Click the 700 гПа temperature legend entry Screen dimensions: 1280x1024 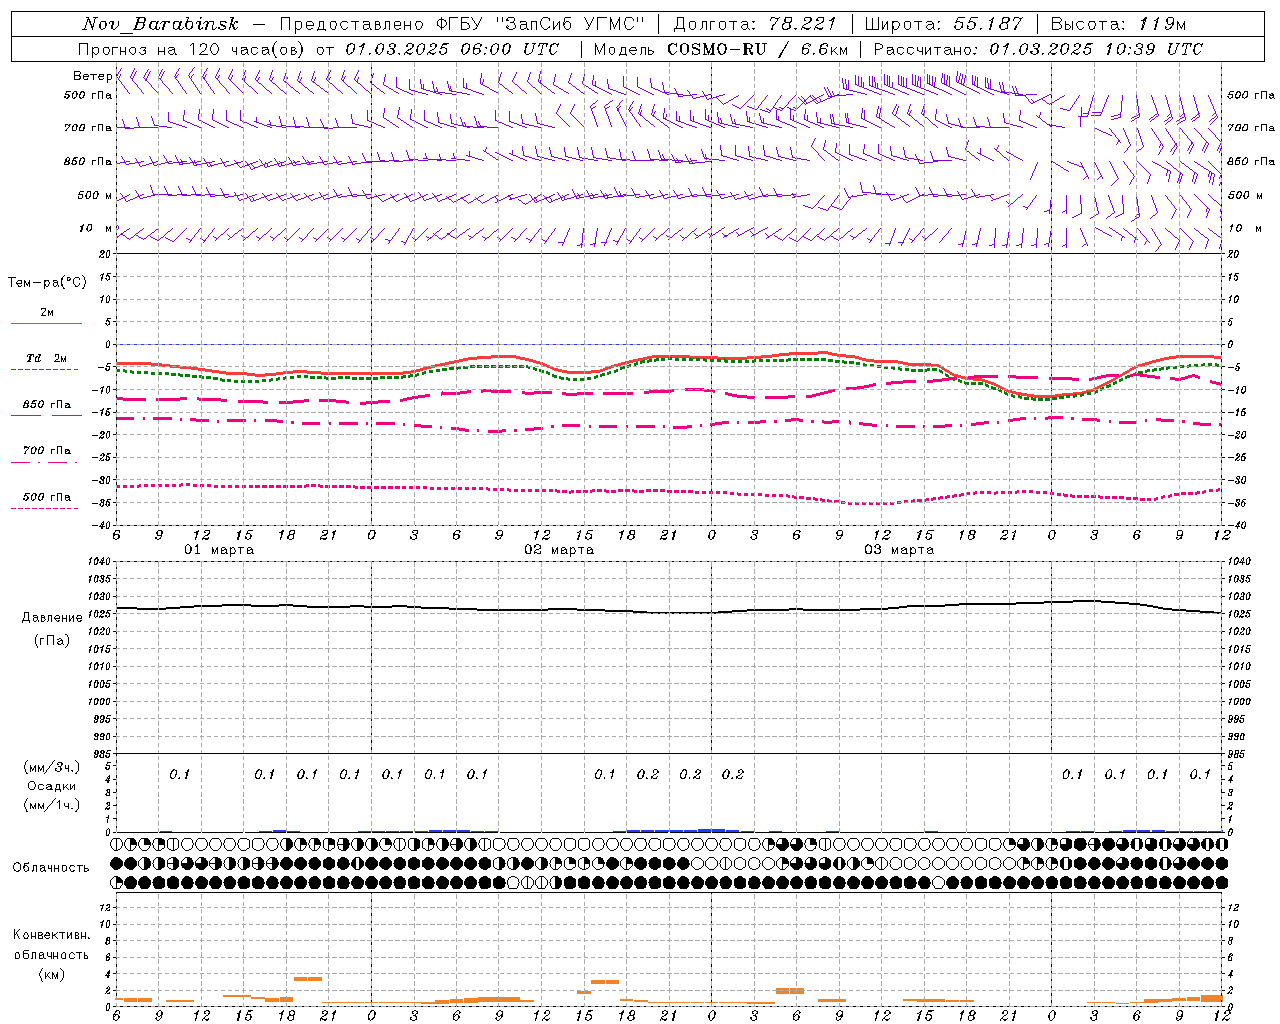(x=47, y=450)
